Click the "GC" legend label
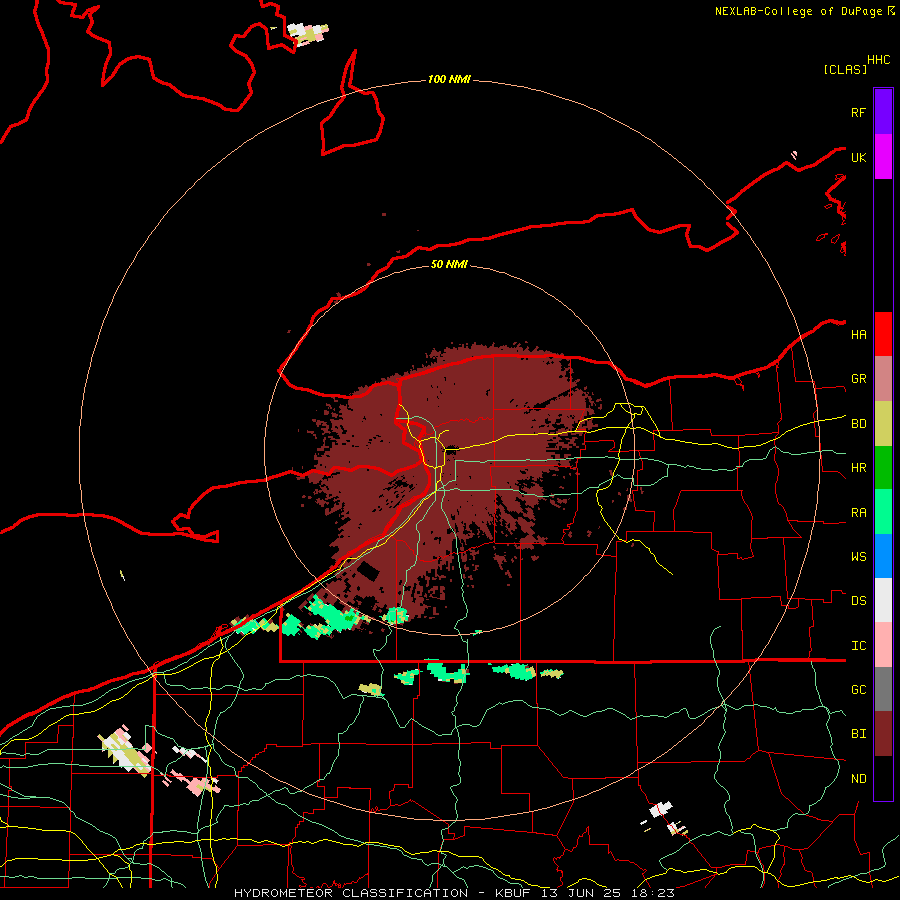900x900 pixels. click(858, 690)
